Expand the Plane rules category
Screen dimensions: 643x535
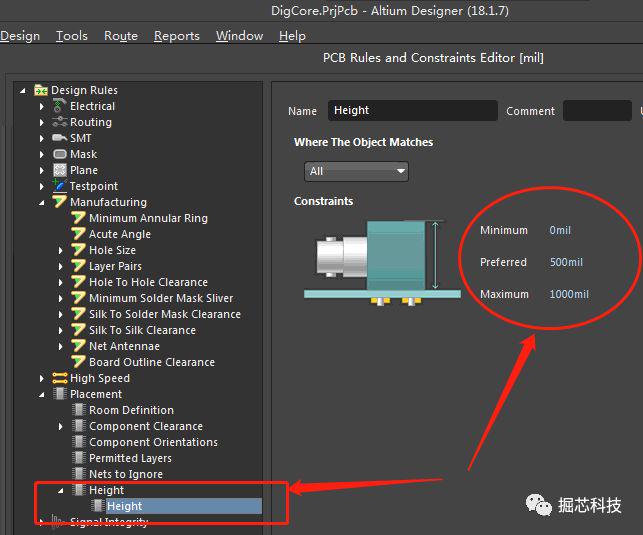41,170
